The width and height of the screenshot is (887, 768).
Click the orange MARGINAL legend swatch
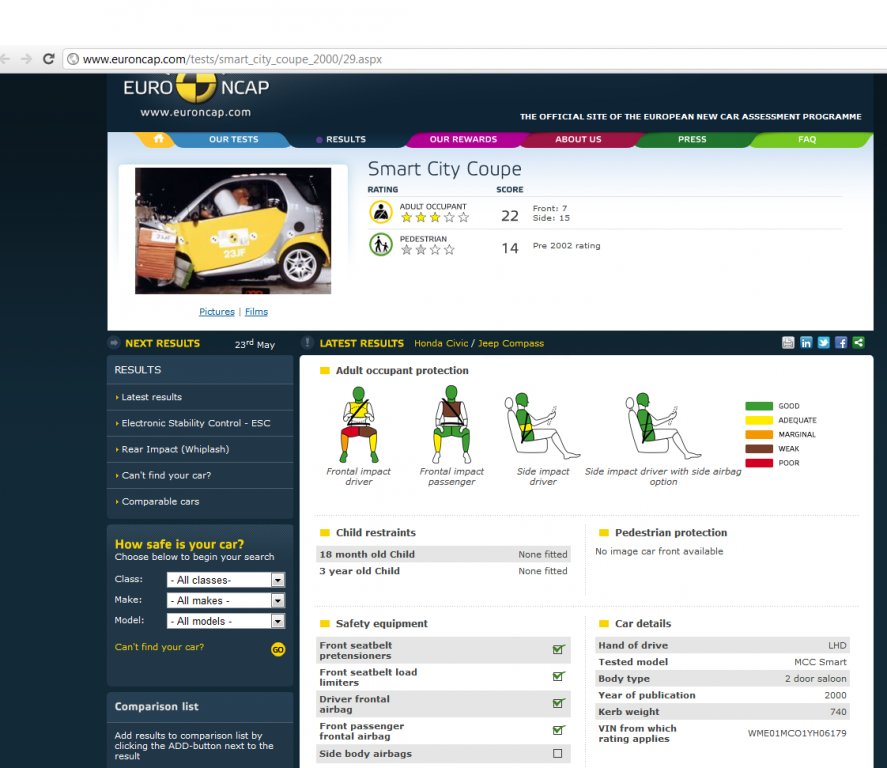click(759, 434)
